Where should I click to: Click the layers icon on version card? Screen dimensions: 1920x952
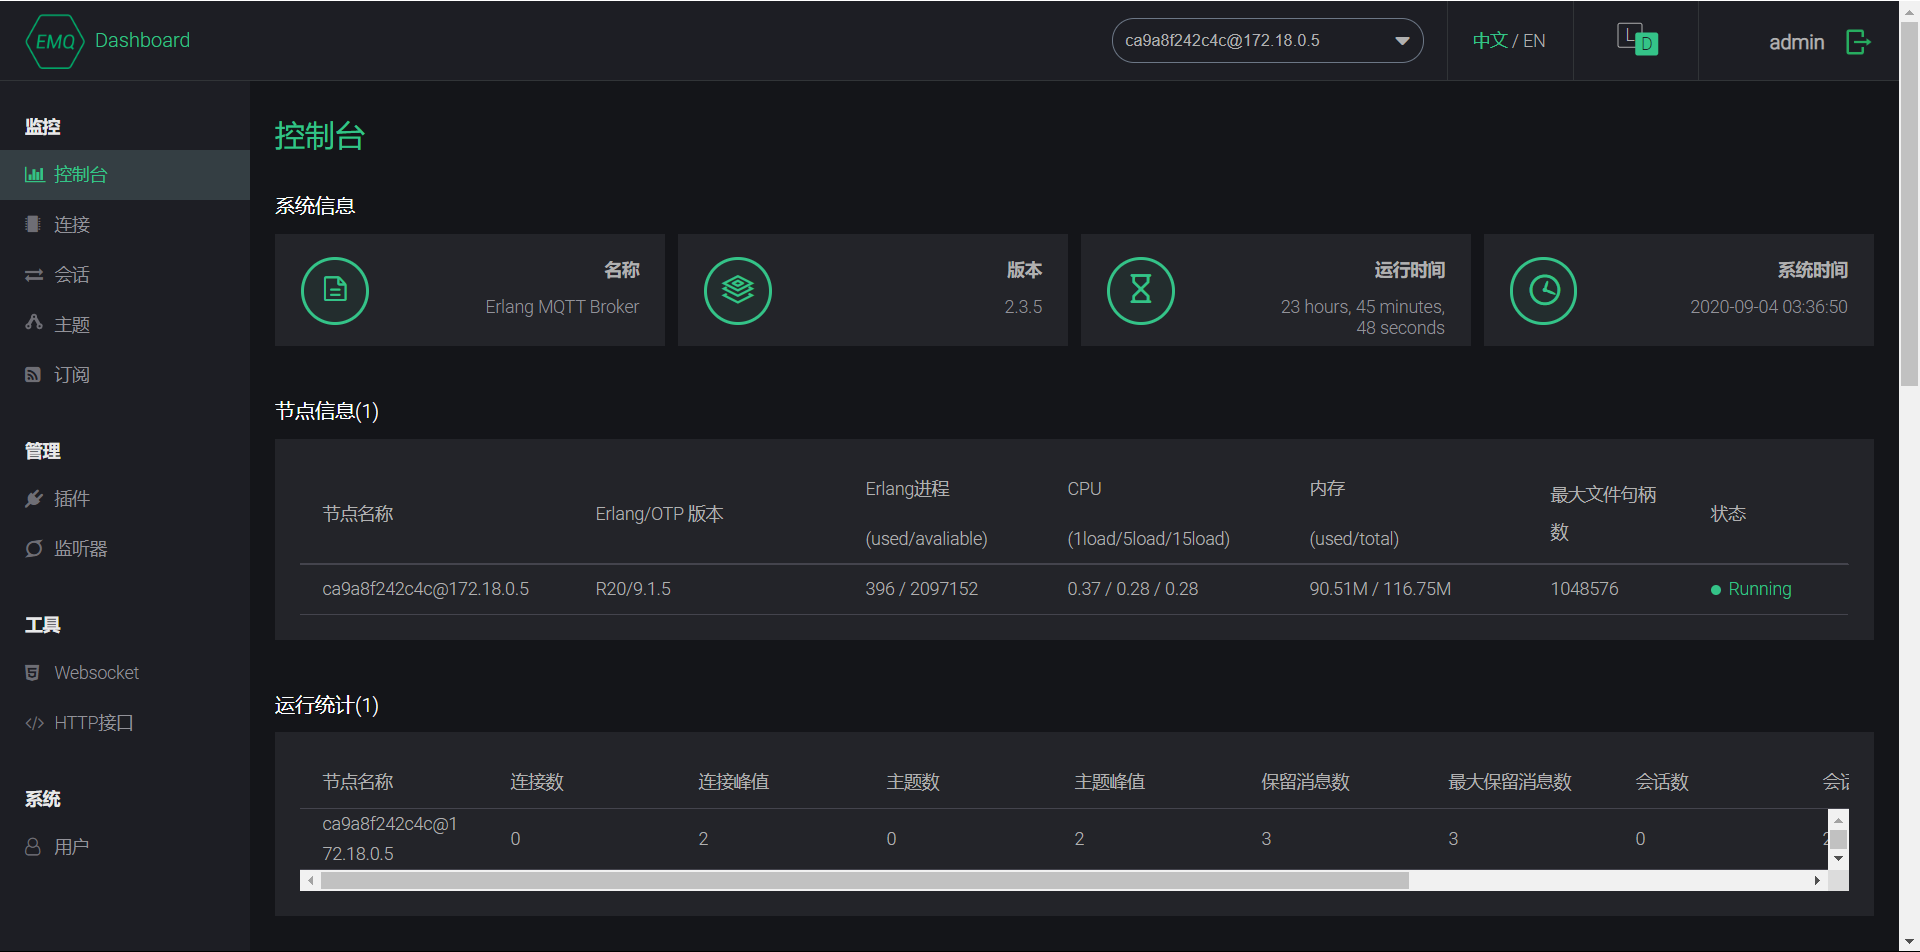click(738, 291)
